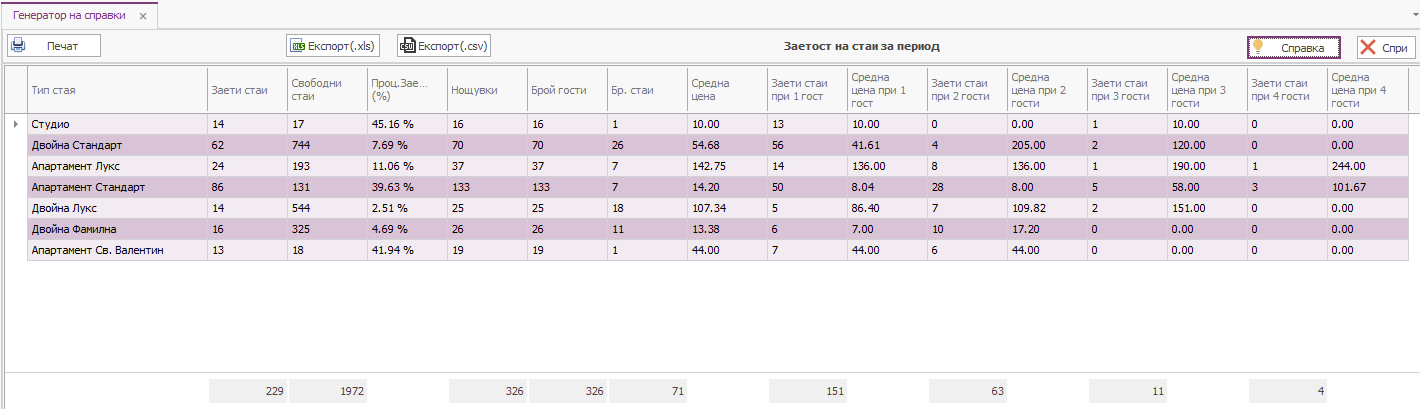Click the red X icon on Спри

pos(1367,47)
